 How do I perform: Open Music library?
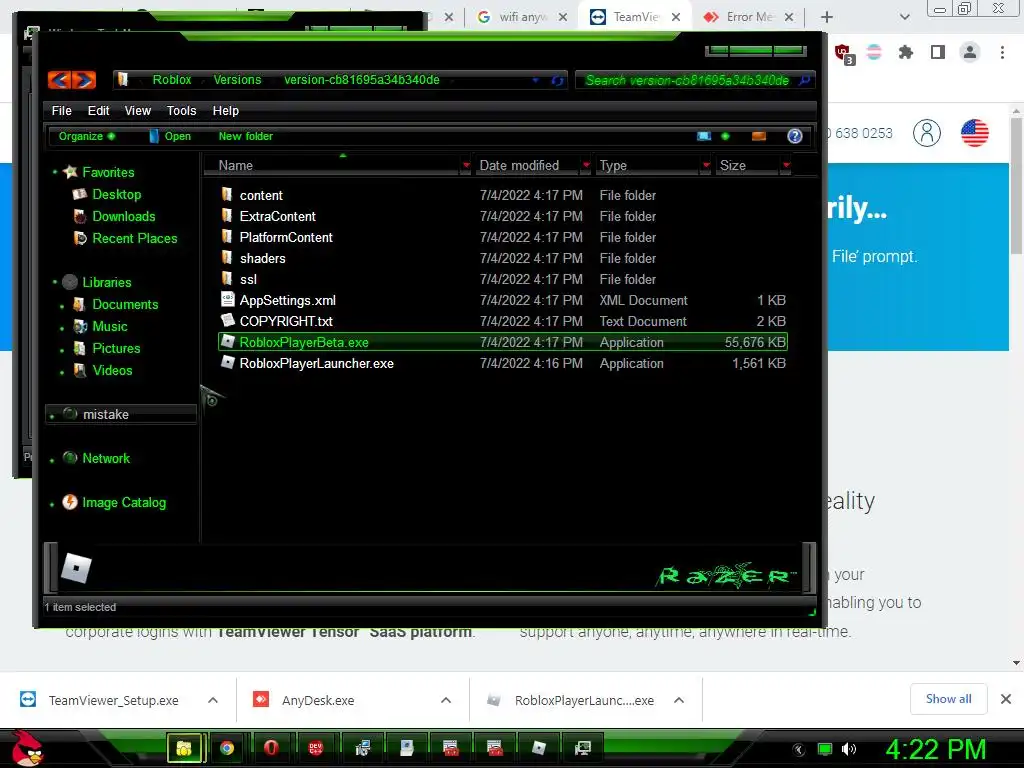[x=110, y=326]
